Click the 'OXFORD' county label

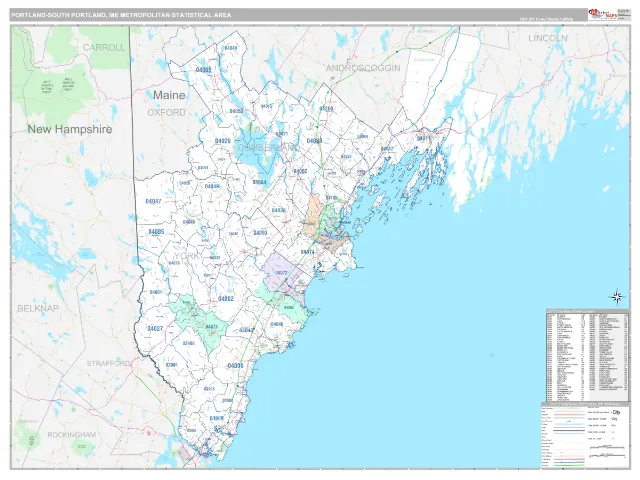[x=167, y=112]
